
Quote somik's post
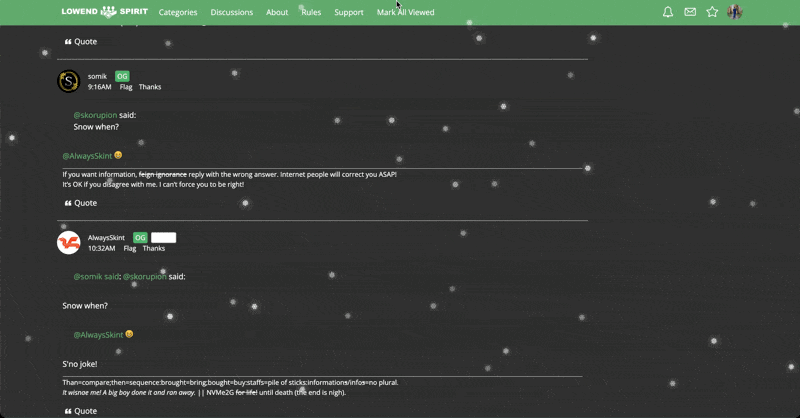tap(81, 203)
